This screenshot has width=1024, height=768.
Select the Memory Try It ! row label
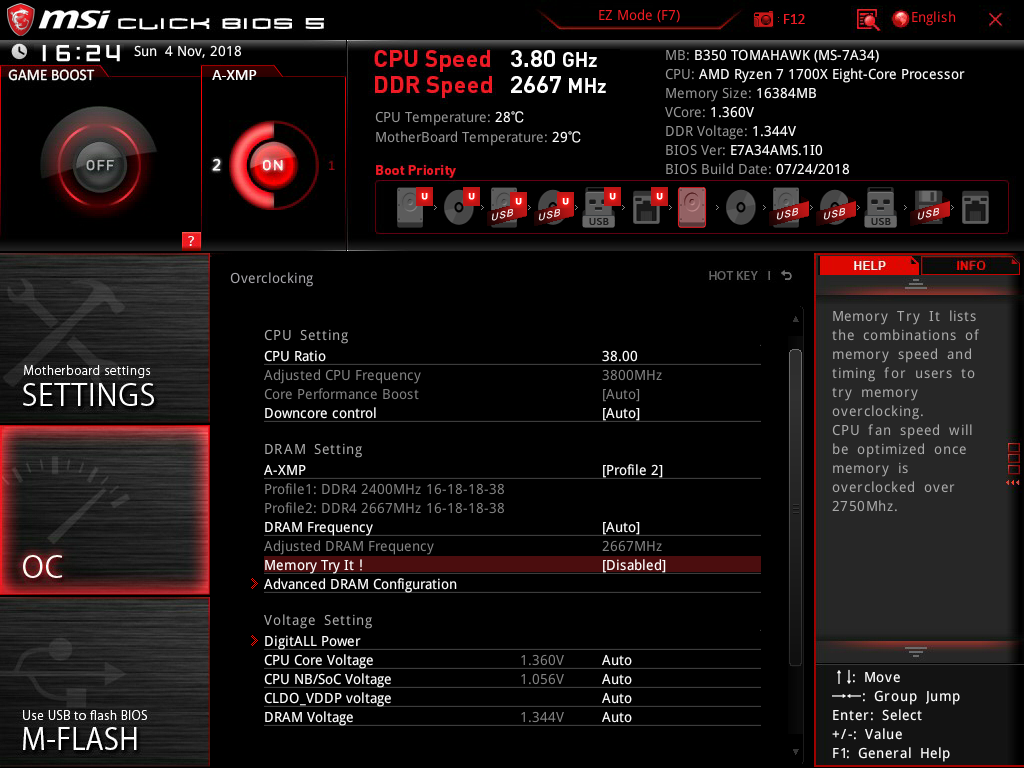pos(313,565)
